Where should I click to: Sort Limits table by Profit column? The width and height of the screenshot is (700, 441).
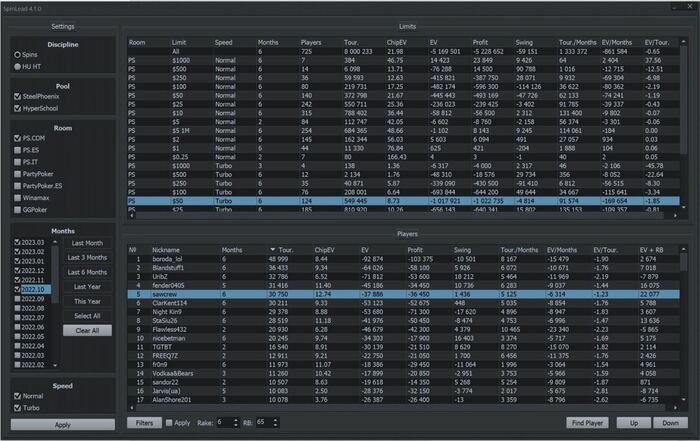point(480,42)
